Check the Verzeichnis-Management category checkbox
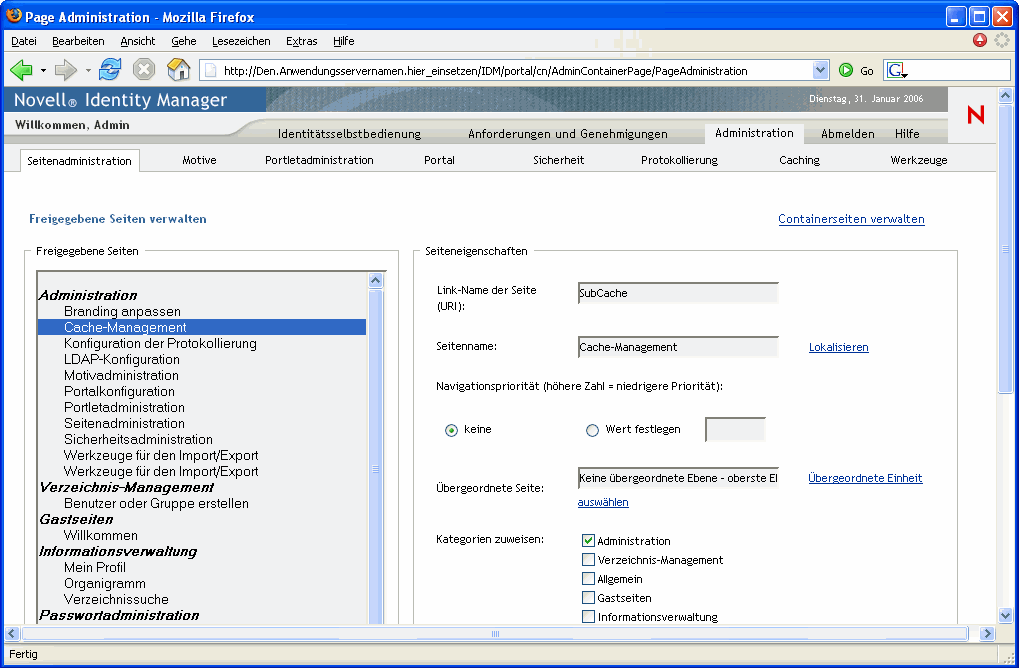This screenshot has height=668, width=1019. [589, 560]
